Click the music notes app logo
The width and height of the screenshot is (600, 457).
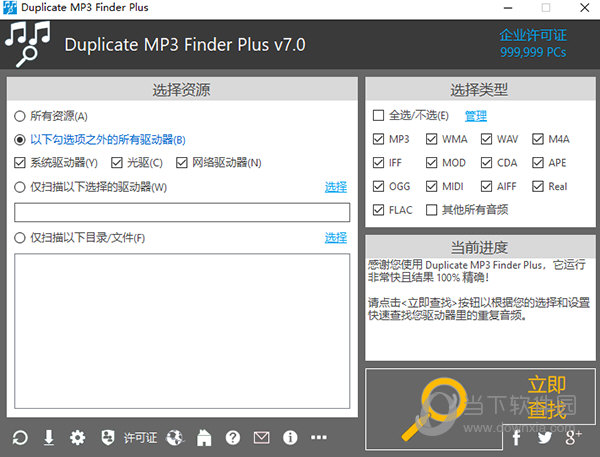tap(28, 44)
